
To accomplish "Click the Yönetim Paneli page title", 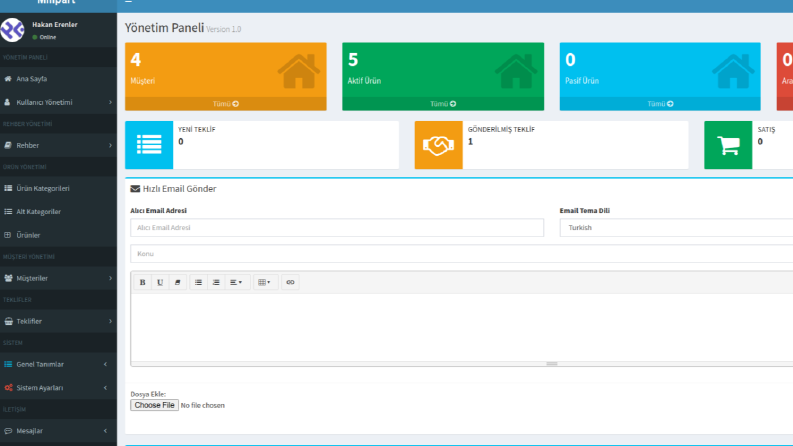I will (164, 27).
